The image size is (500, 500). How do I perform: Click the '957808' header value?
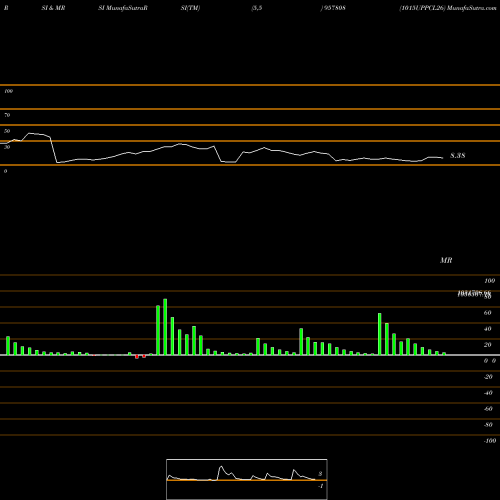pos(334,8)
